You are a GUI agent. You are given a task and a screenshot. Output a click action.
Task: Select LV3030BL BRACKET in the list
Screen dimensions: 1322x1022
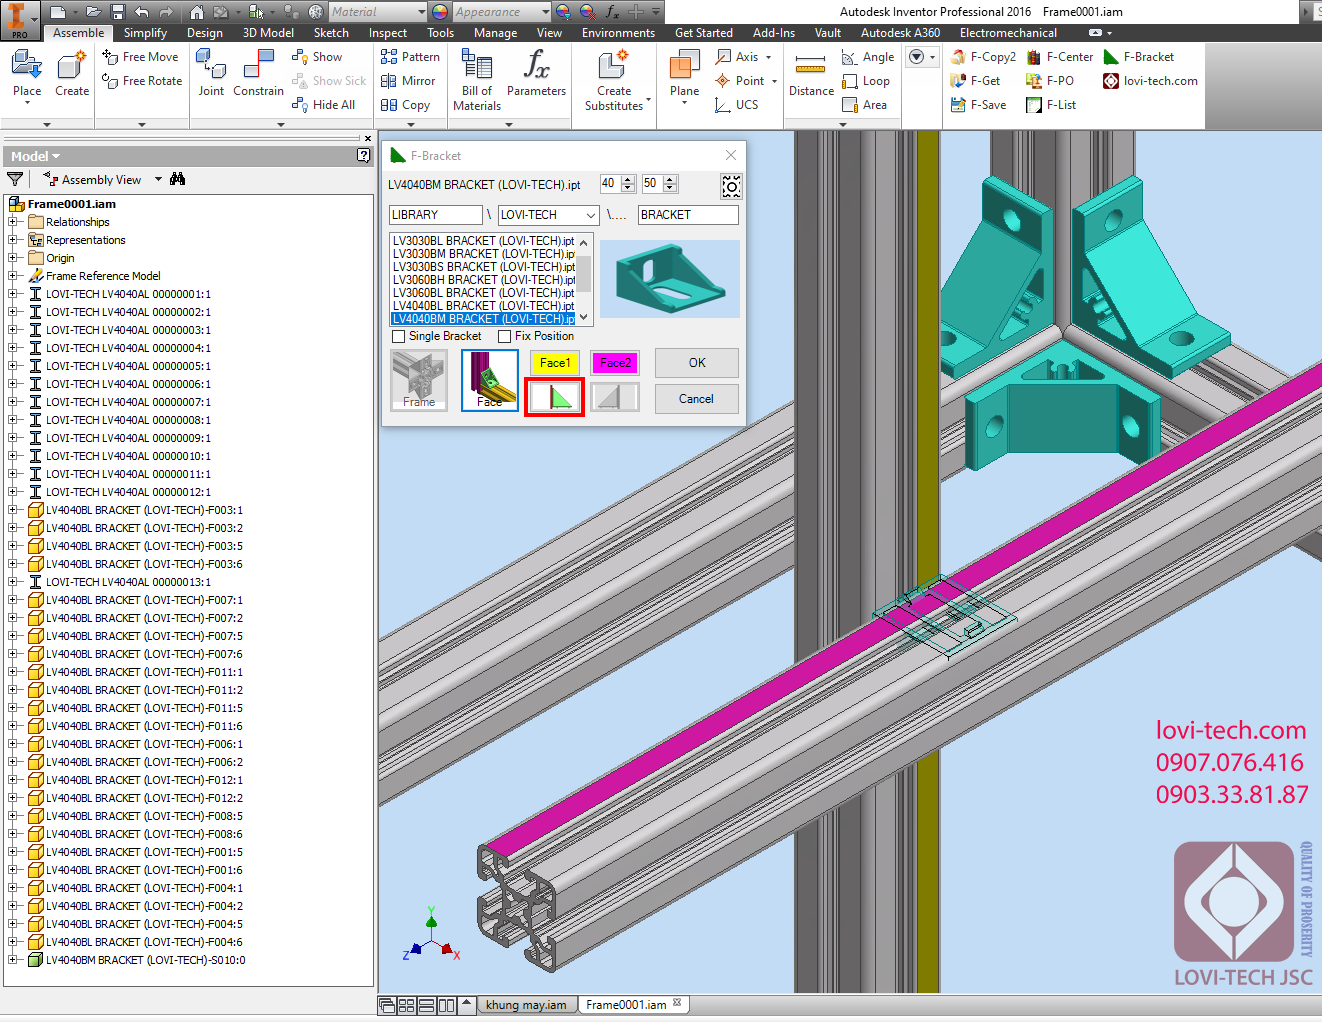[x=483, y=241]
